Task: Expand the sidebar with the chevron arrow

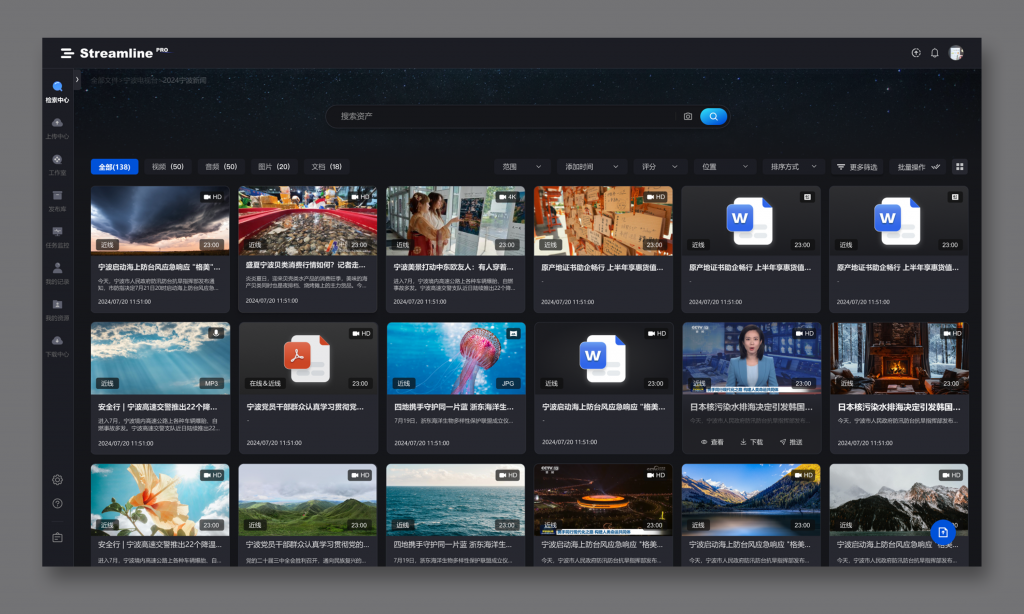Action: pyautogui.click(x=77, y=80)
